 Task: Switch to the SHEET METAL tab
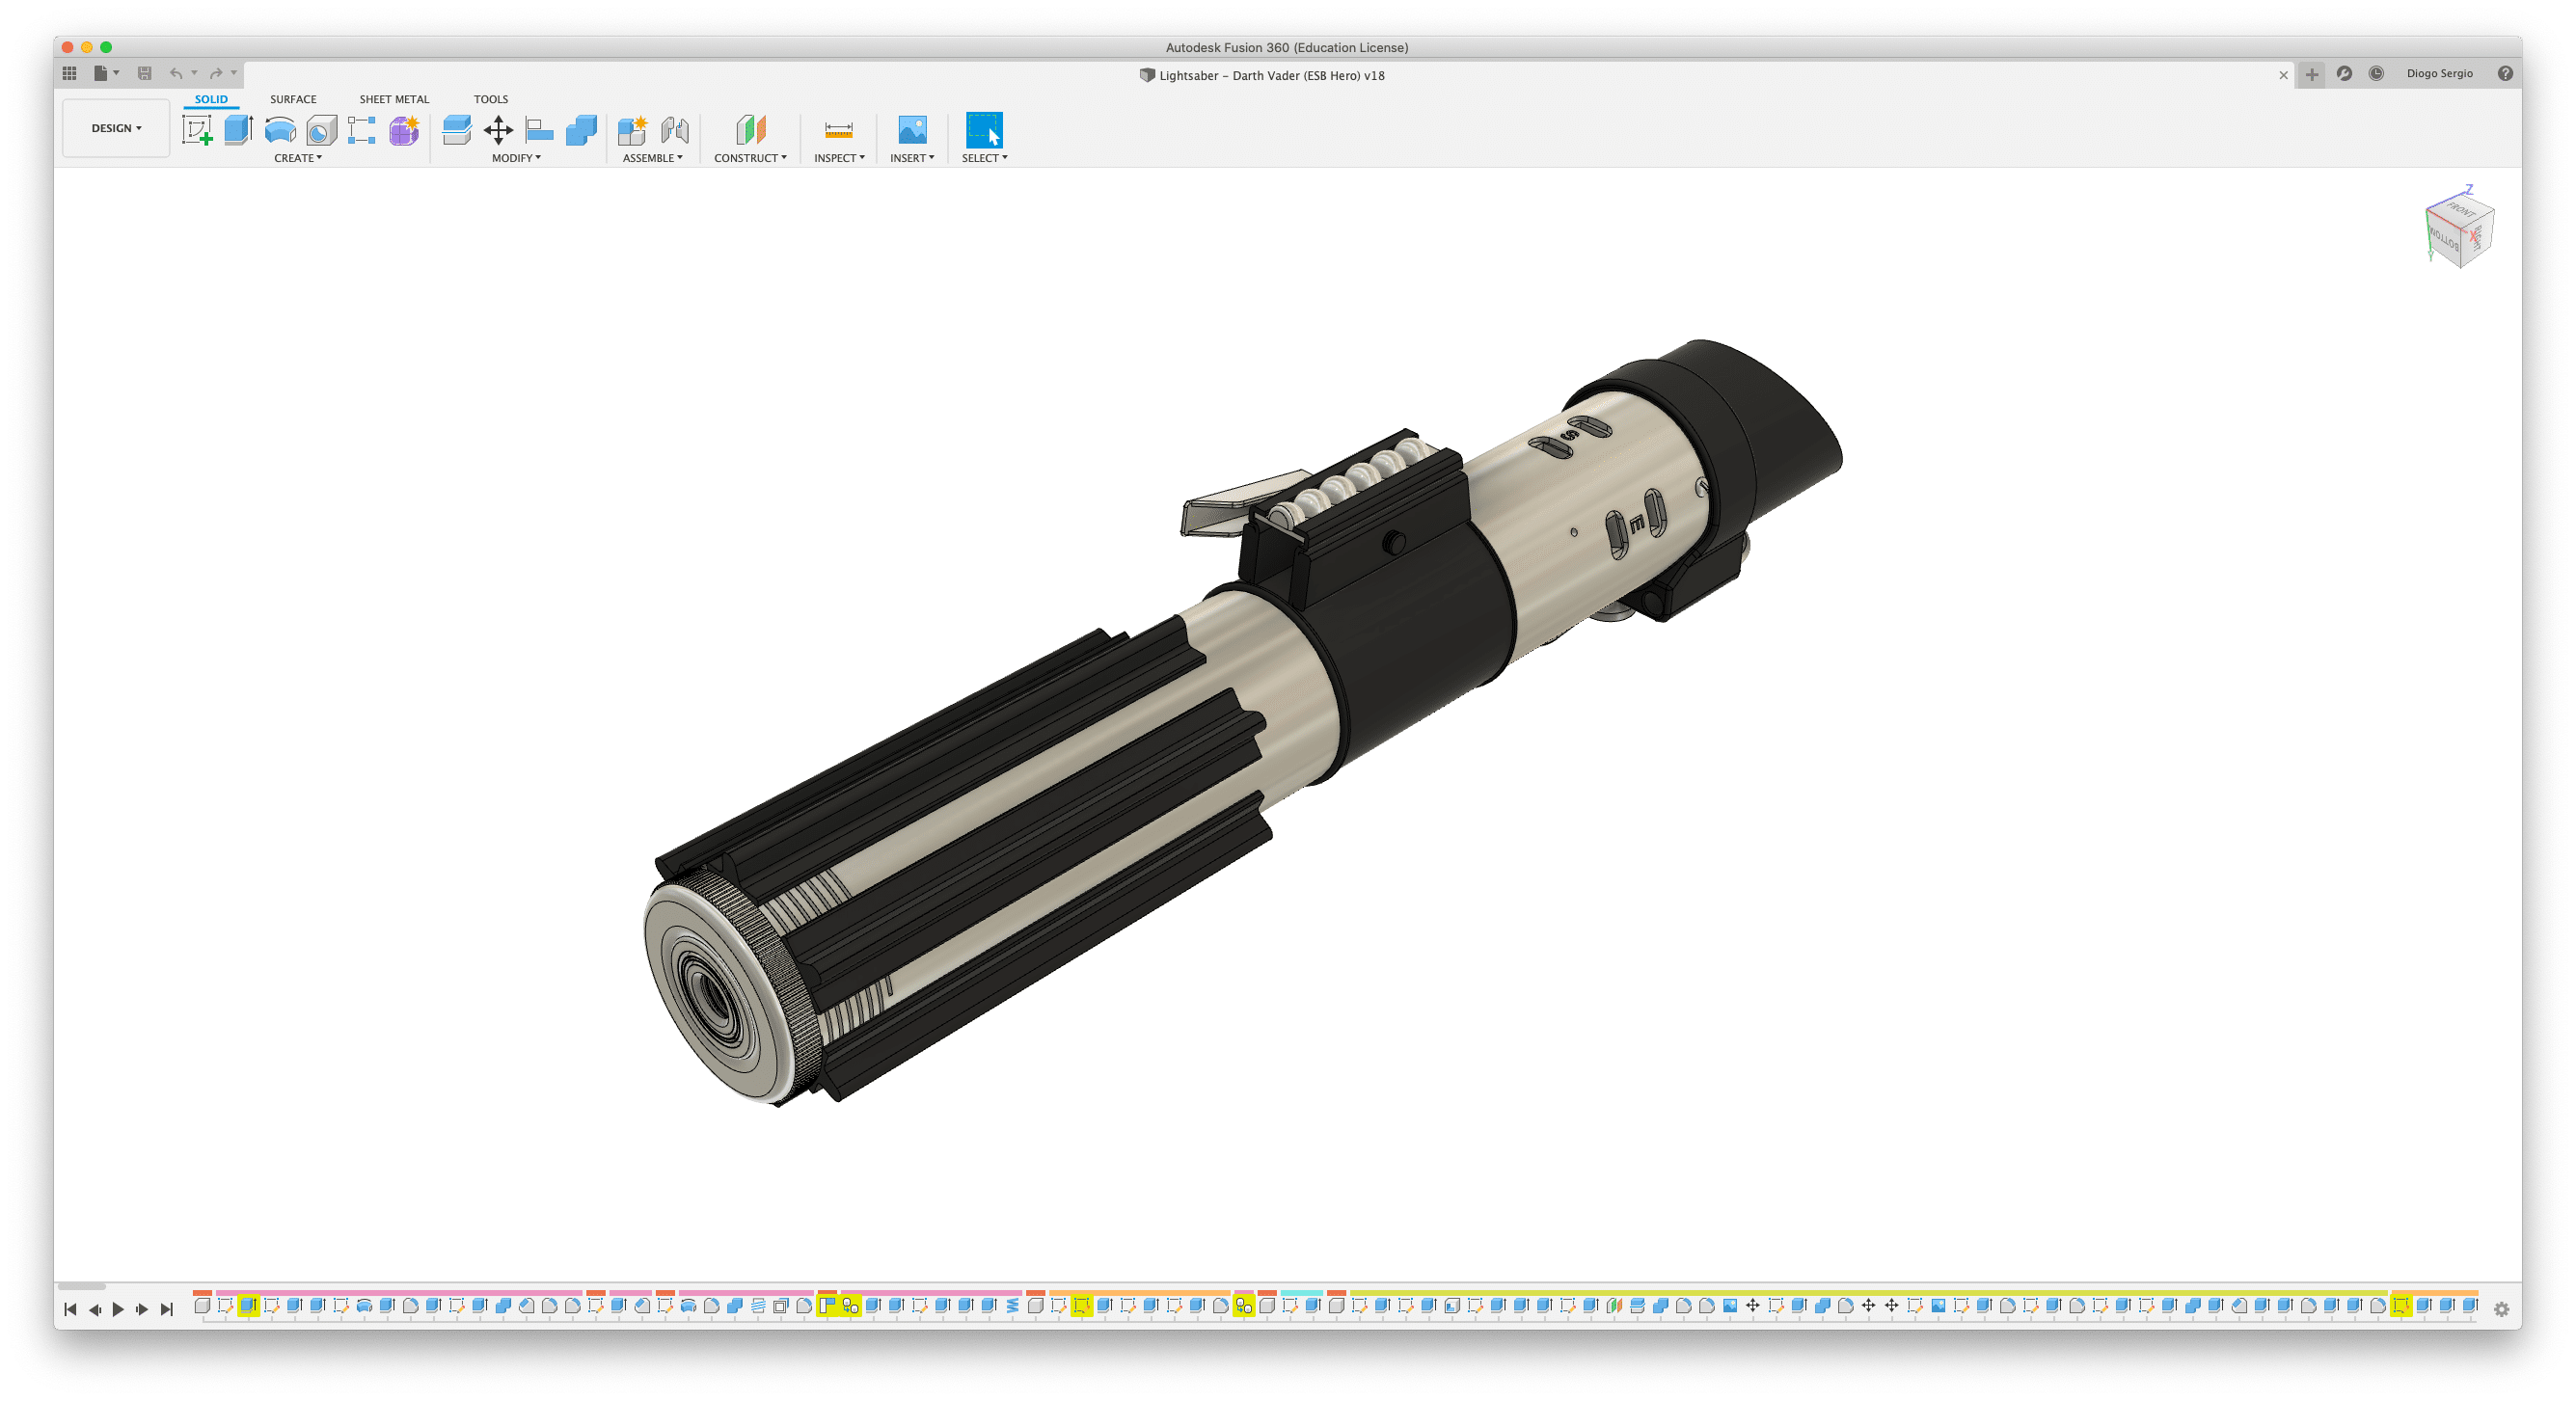click(394, 99)
